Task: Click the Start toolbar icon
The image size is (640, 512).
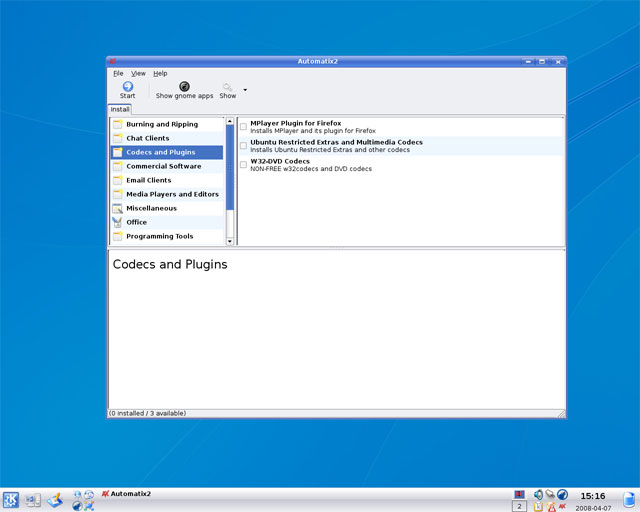Action: (127, 86)
